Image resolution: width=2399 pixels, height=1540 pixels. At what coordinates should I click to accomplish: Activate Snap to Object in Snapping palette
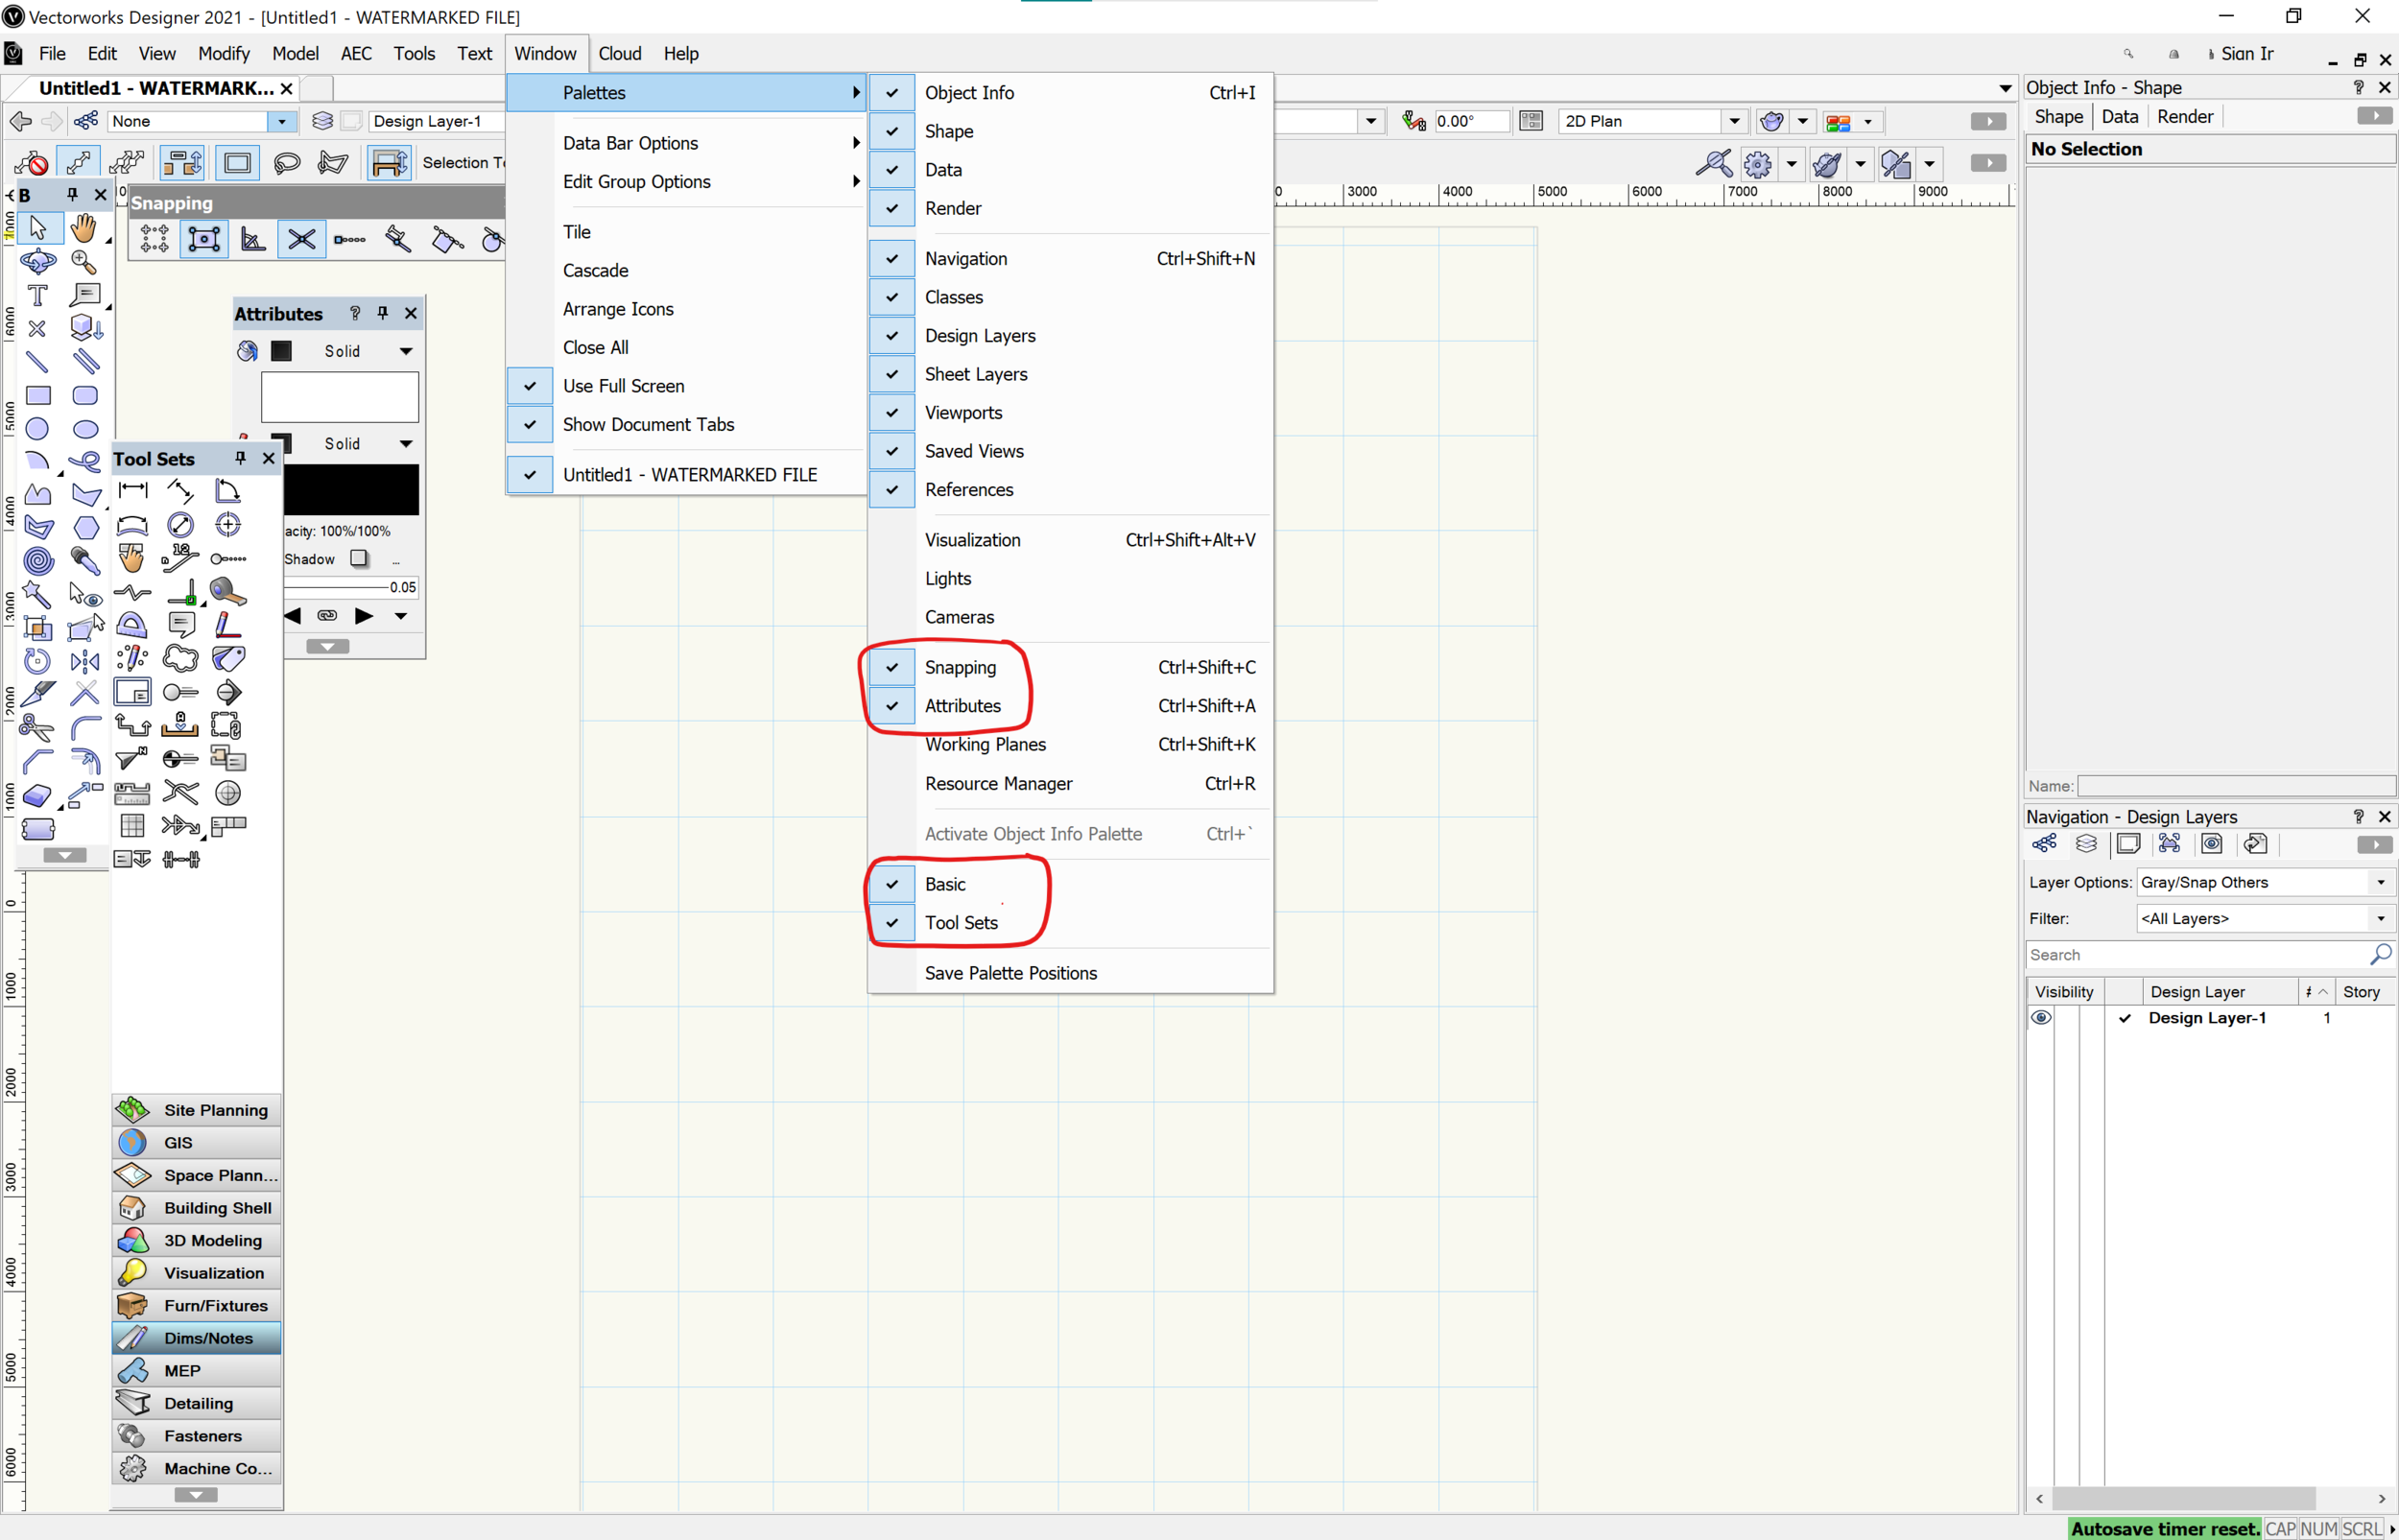click(x=204, y=239)
